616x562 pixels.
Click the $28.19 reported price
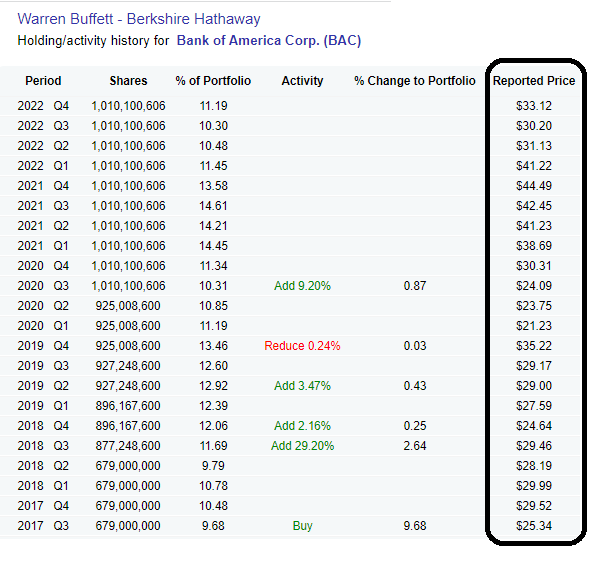click(x=534, y=466)
